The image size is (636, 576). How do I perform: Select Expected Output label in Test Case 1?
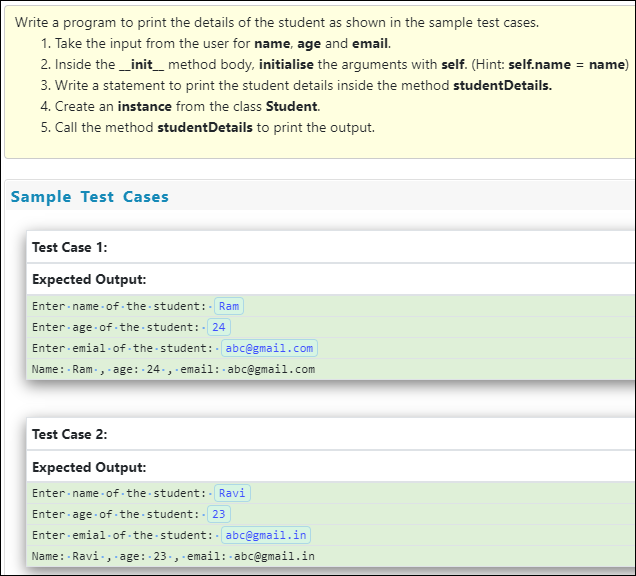89,280
